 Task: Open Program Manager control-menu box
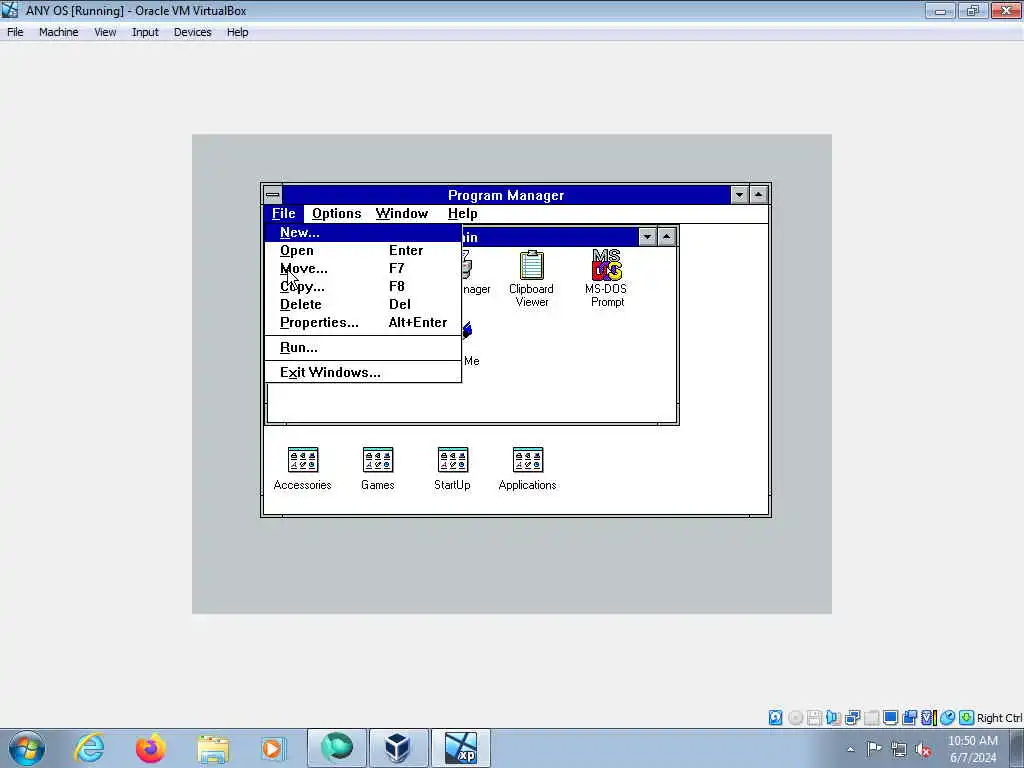click(273, 195)
